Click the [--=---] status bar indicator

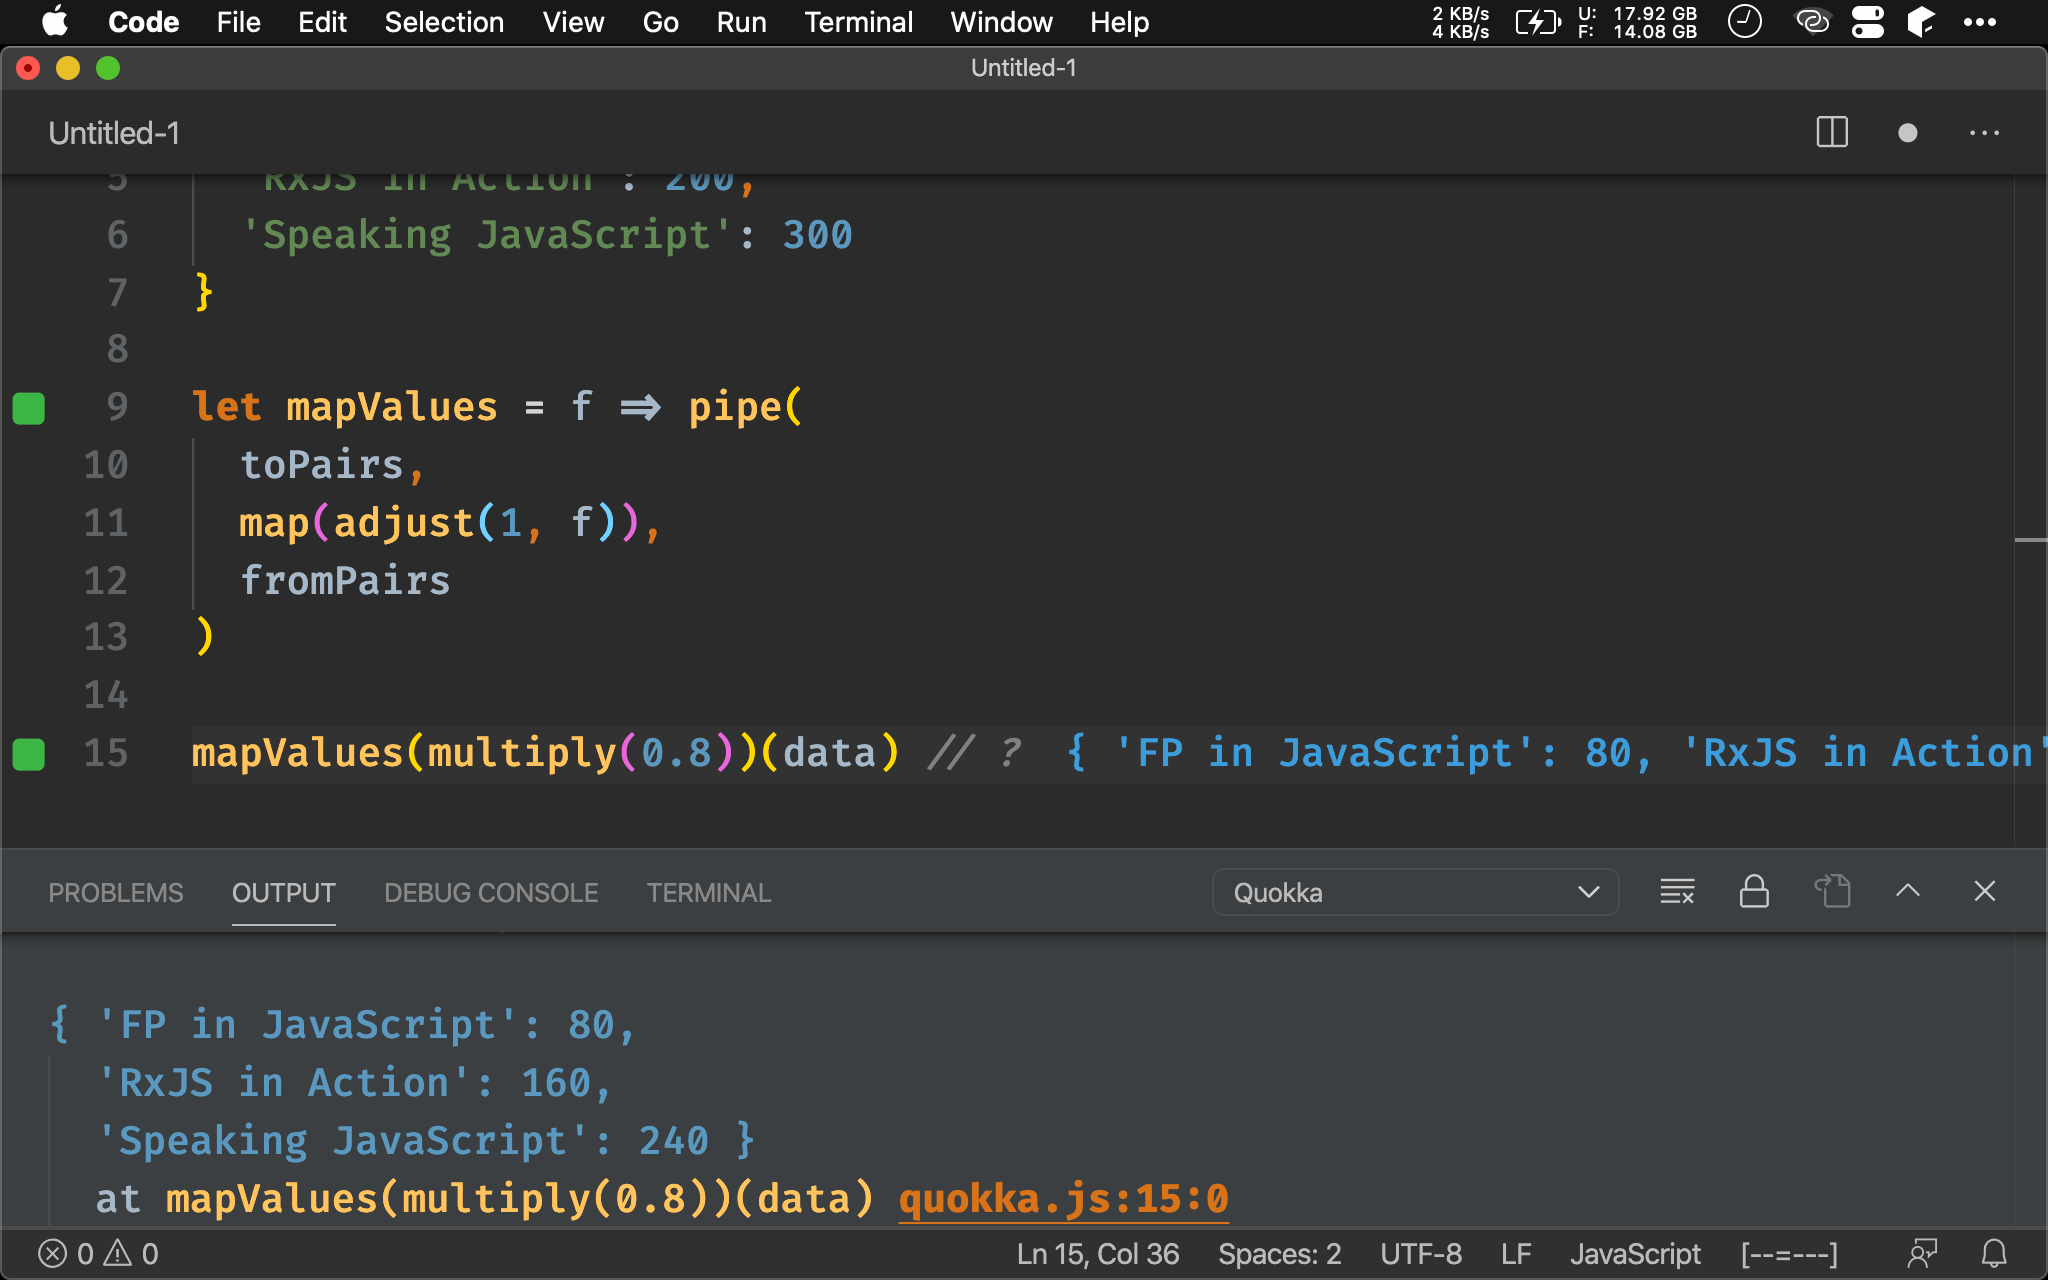click(x=1789, y=1254)
